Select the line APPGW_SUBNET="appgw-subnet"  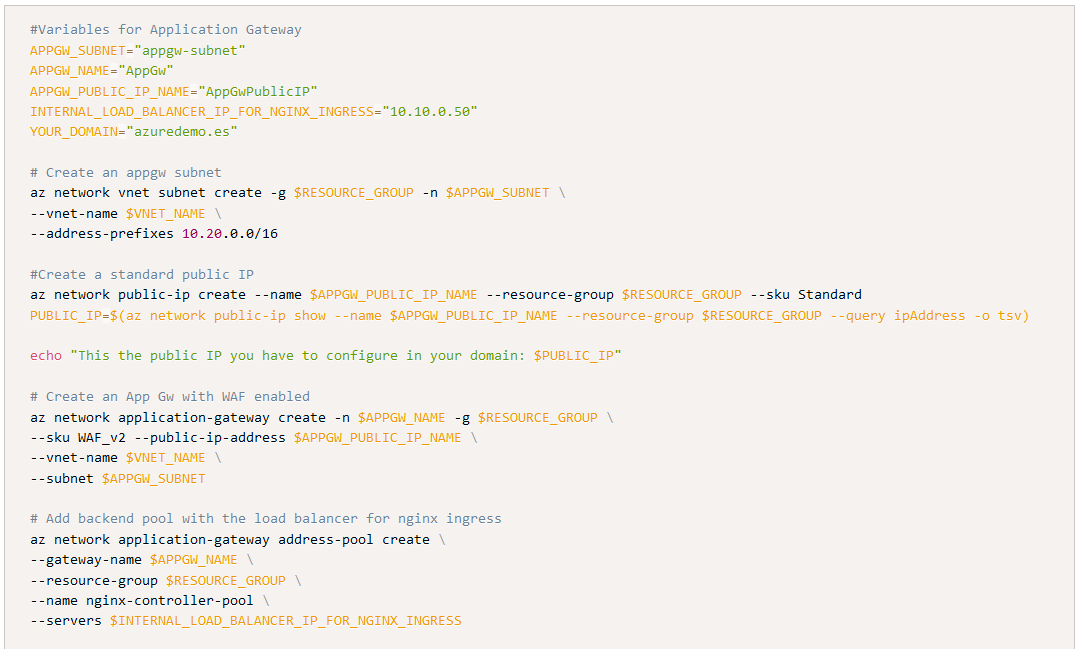pyautogui.click(x=137, y=50)
